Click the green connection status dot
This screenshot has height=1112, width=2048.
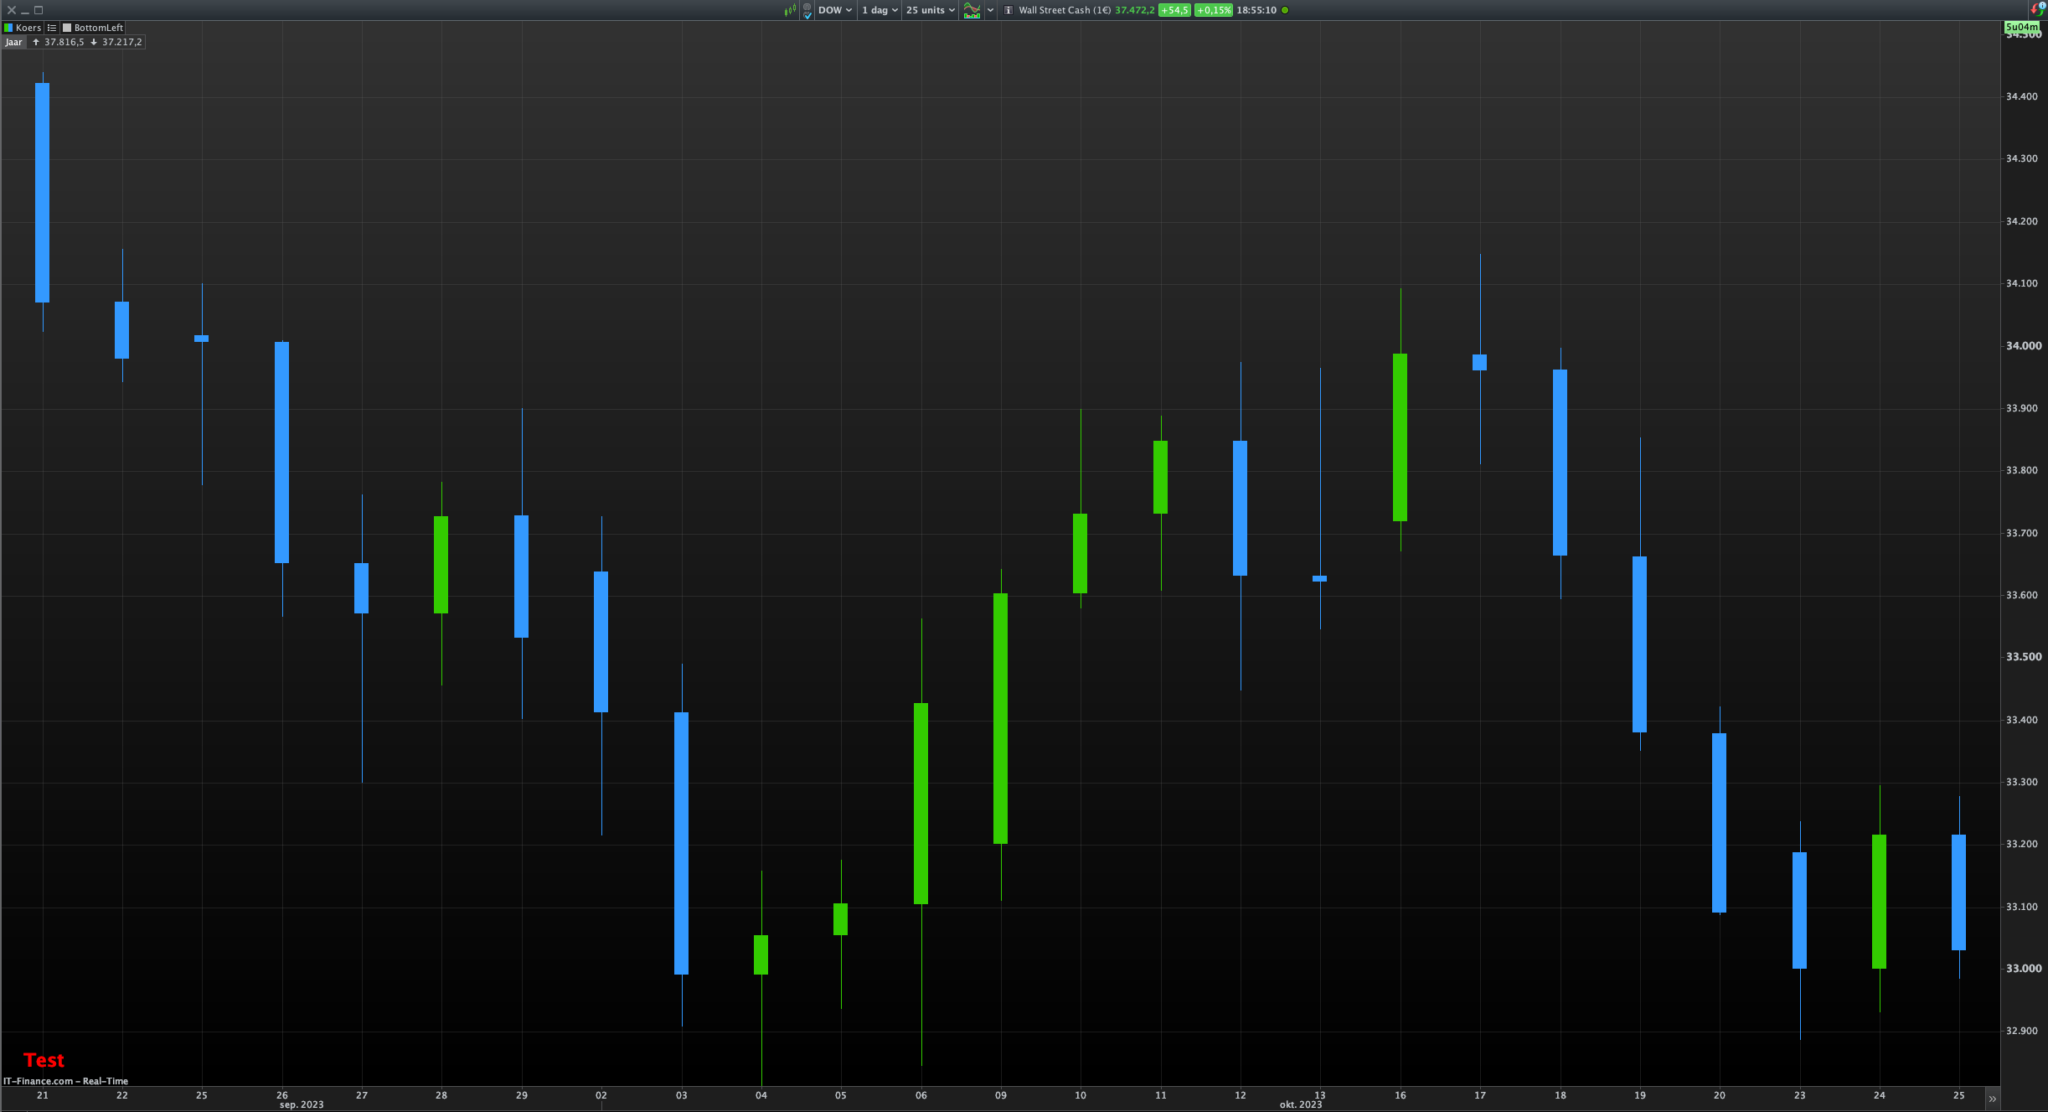tap(1285, 10)
